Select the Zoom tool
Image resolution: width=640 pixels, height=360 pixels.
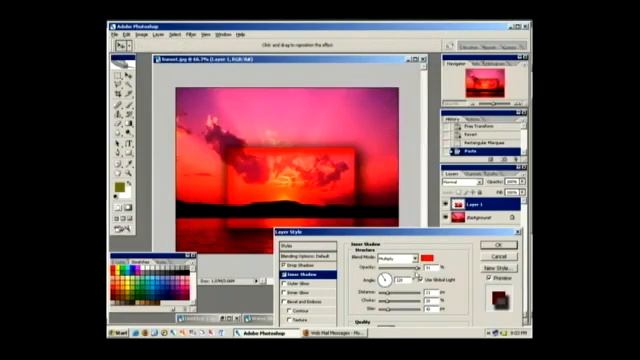(x=129, y=173)
